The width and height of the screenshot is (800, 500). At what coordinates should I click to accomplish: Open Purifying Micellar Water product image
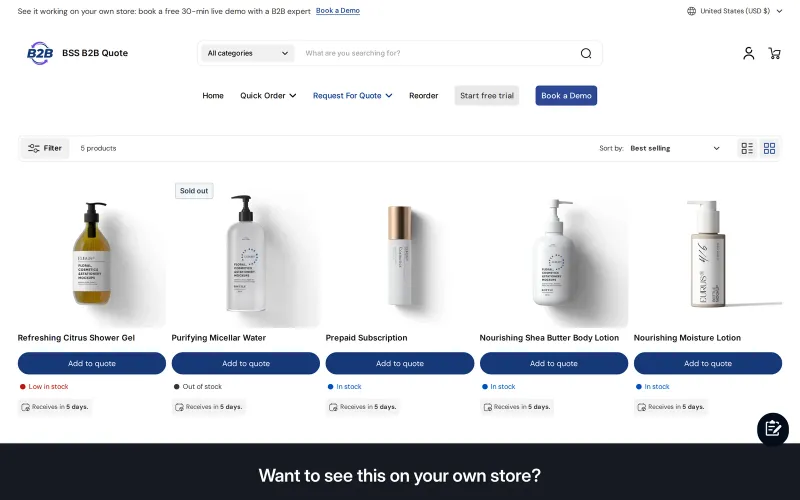coord(246,254)
